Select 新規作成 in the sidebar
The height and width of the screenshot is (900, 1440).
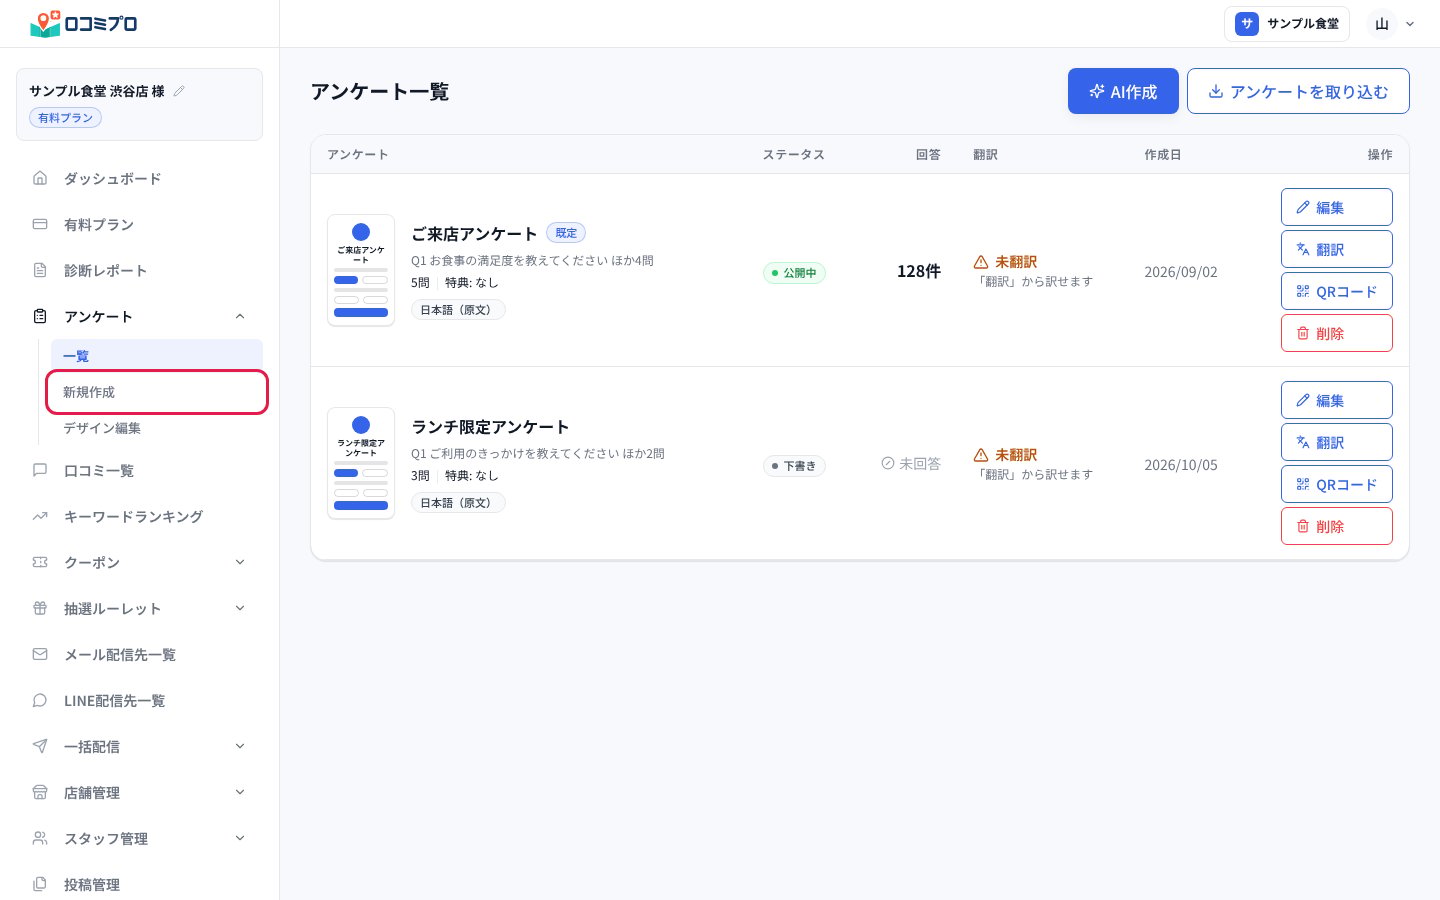click(x=157, y=392)
